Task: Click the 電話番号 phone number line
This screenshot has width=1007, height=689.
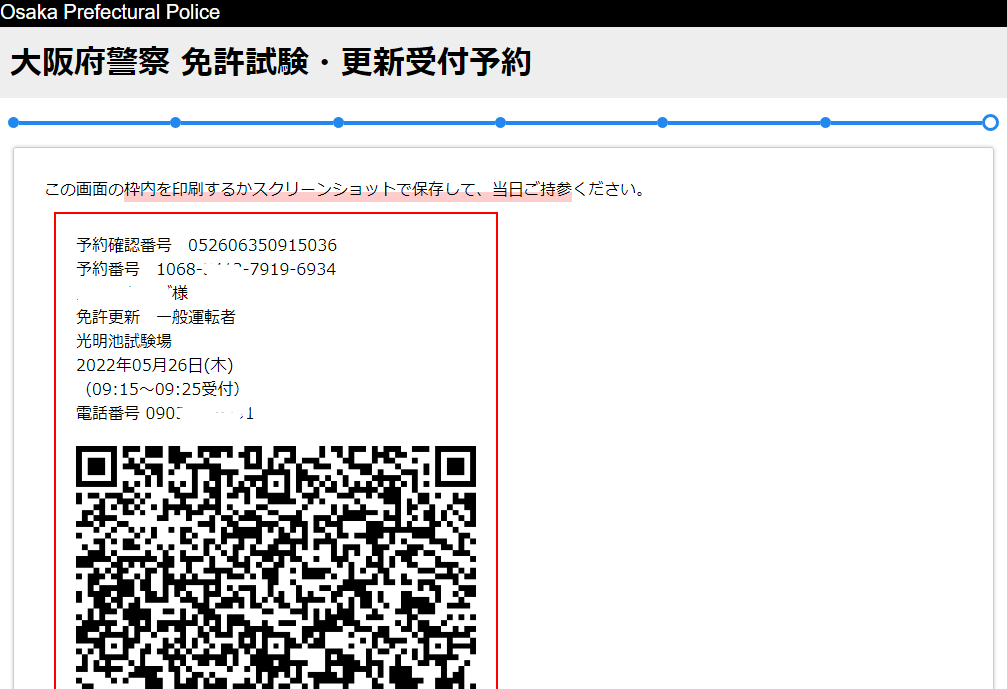Action: [x=165, y=412]
